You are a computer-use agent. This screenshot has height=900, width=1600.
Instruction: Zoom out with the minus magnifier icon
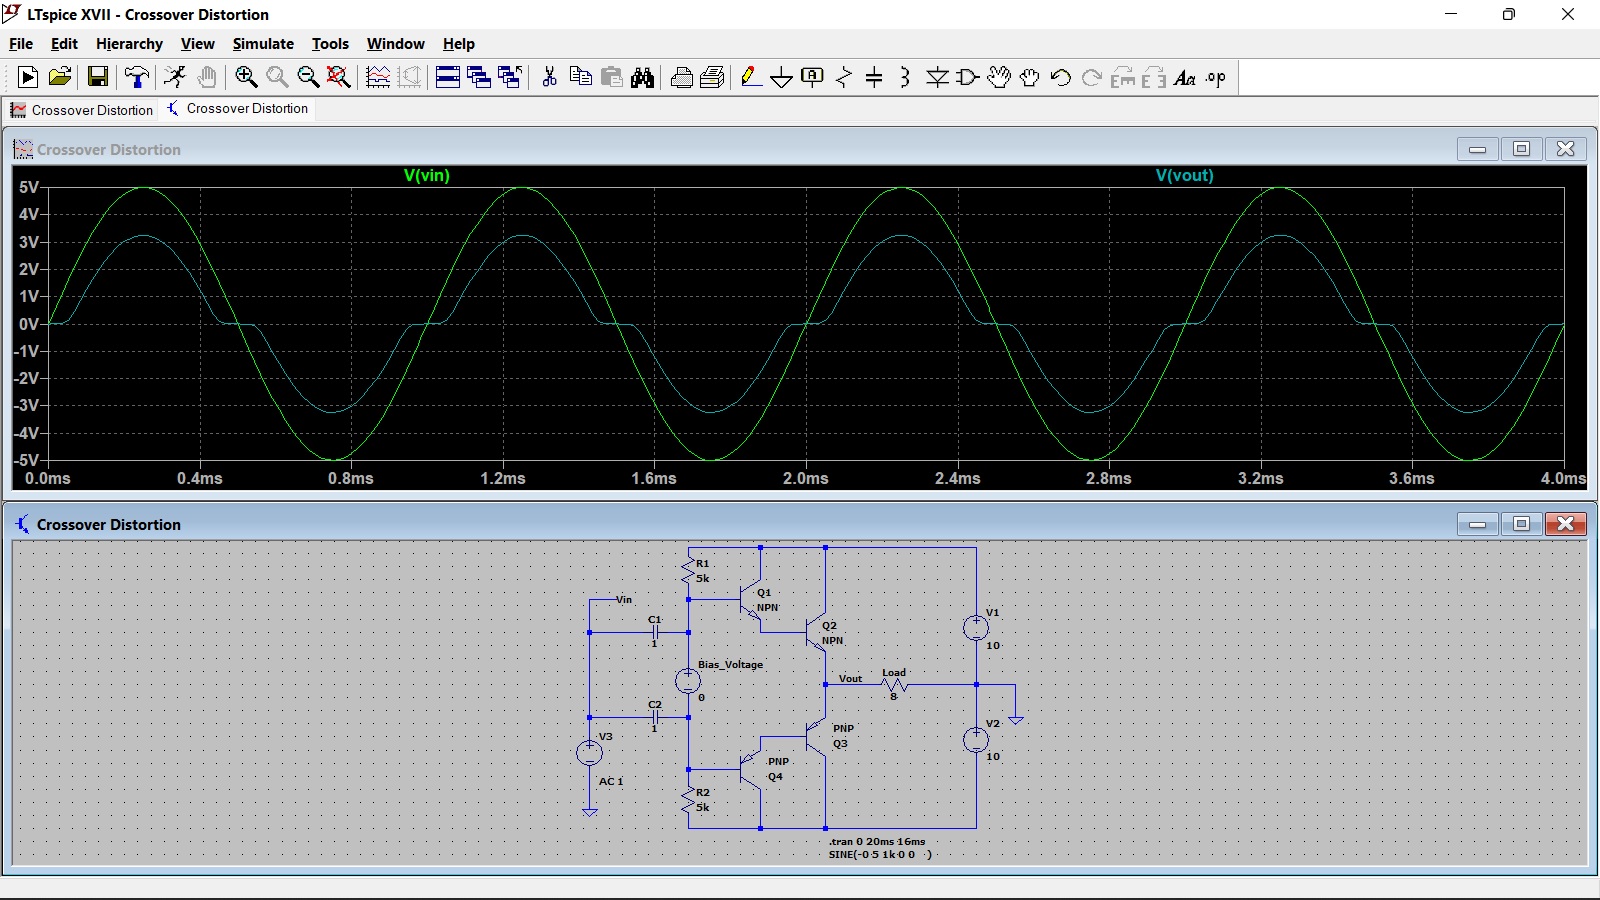pyautogui.click(x=308, y=77)
